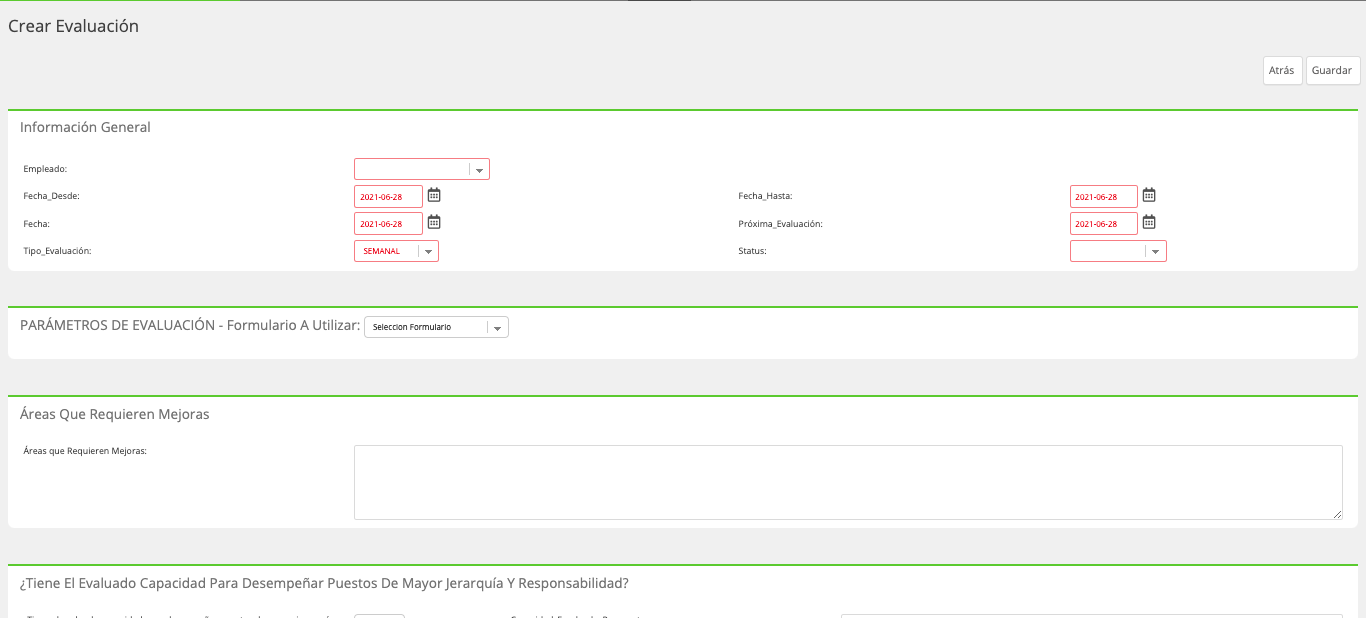Expand the Status dropdown
1366x618 pixels.
[1118, 251]
